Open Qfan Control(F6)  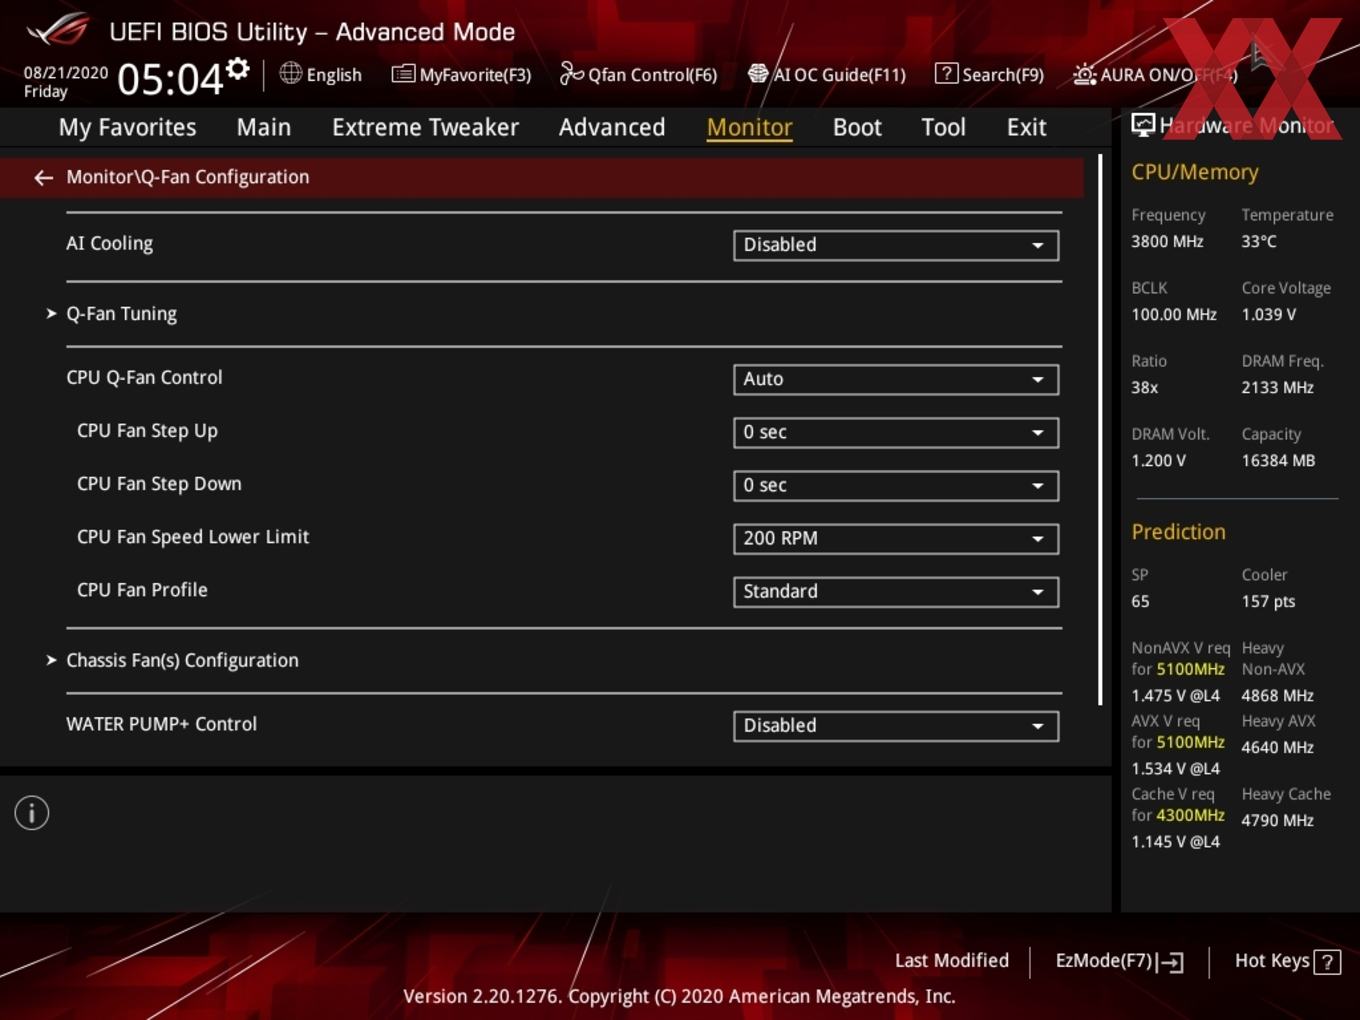(638, 74)
